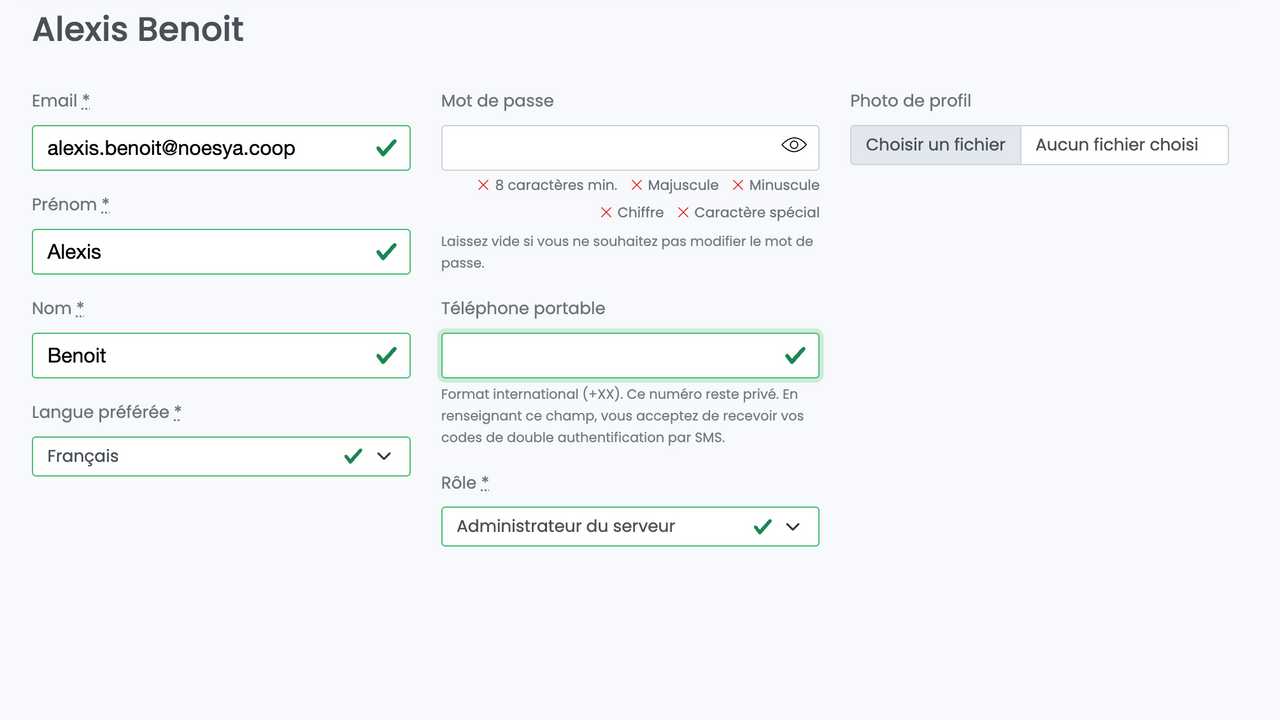
Task: Click the green checkmark in the Prénom field
Action: [386, 252]
